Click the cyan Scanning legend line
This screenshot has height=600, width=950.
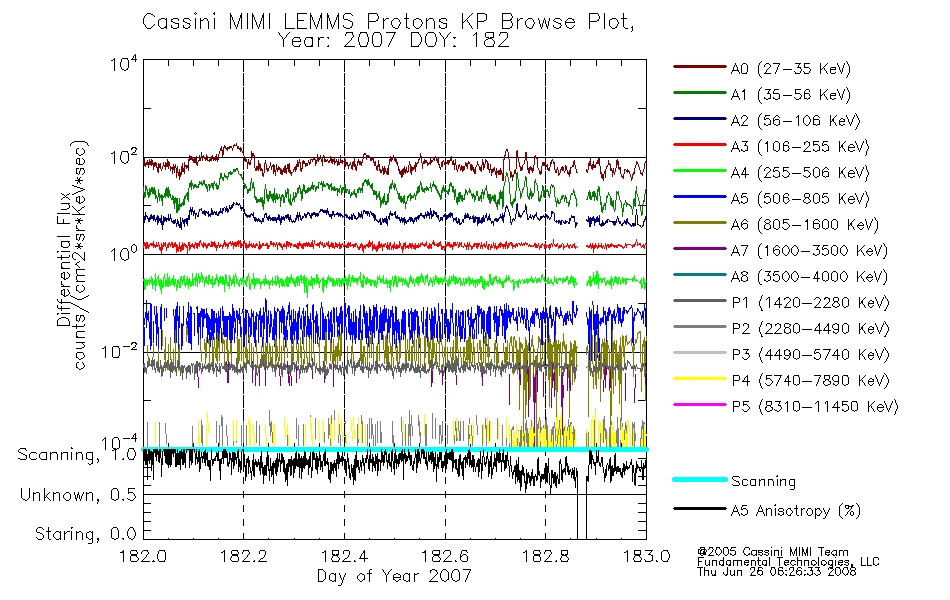(x=700, y=479)
